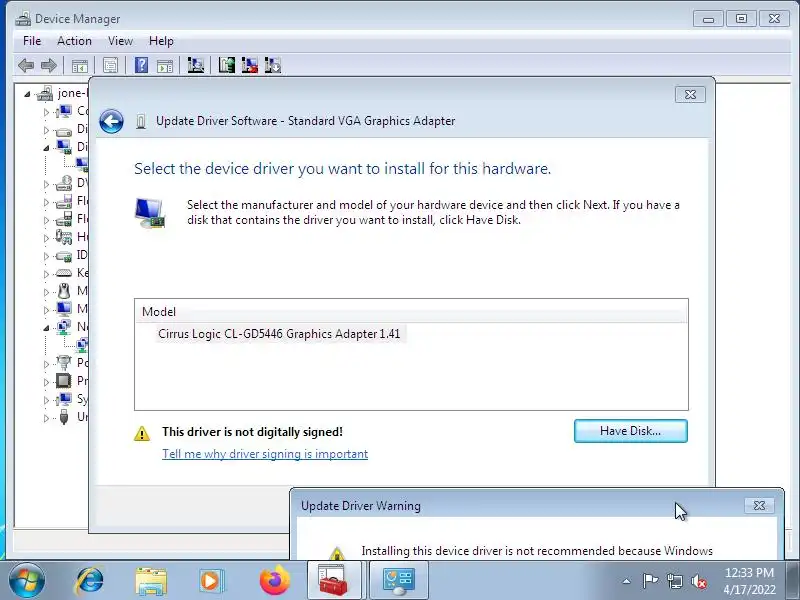Open the Action menu

74,41
